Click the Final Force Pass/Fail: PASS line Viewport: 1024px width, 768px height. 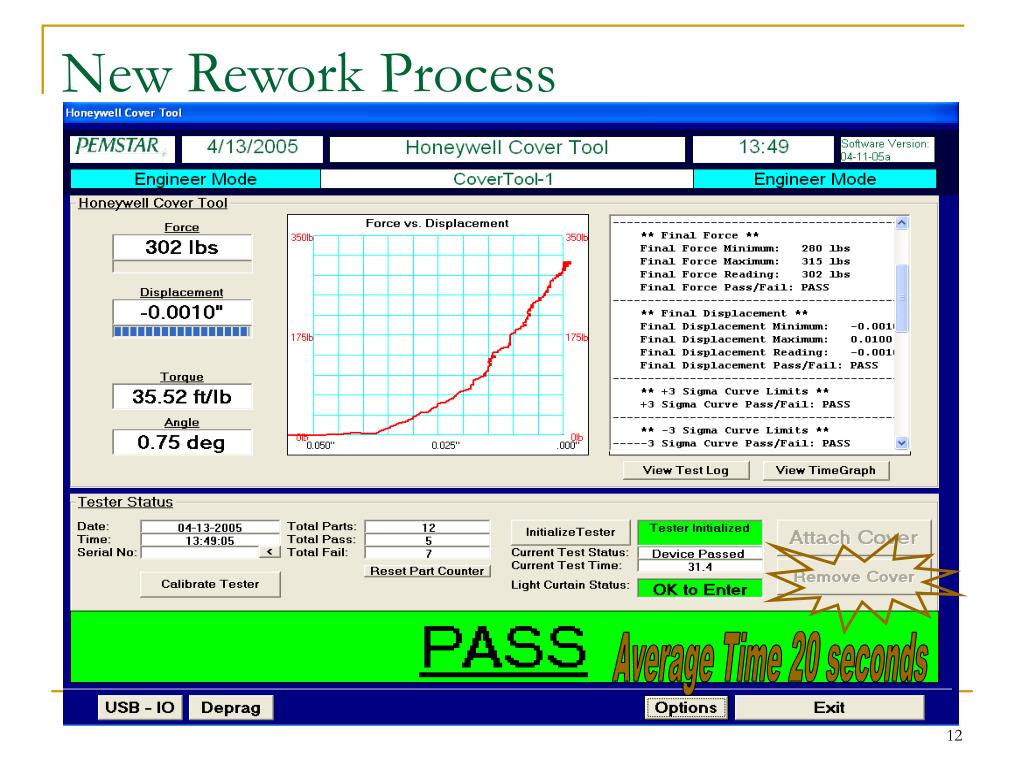735,287
